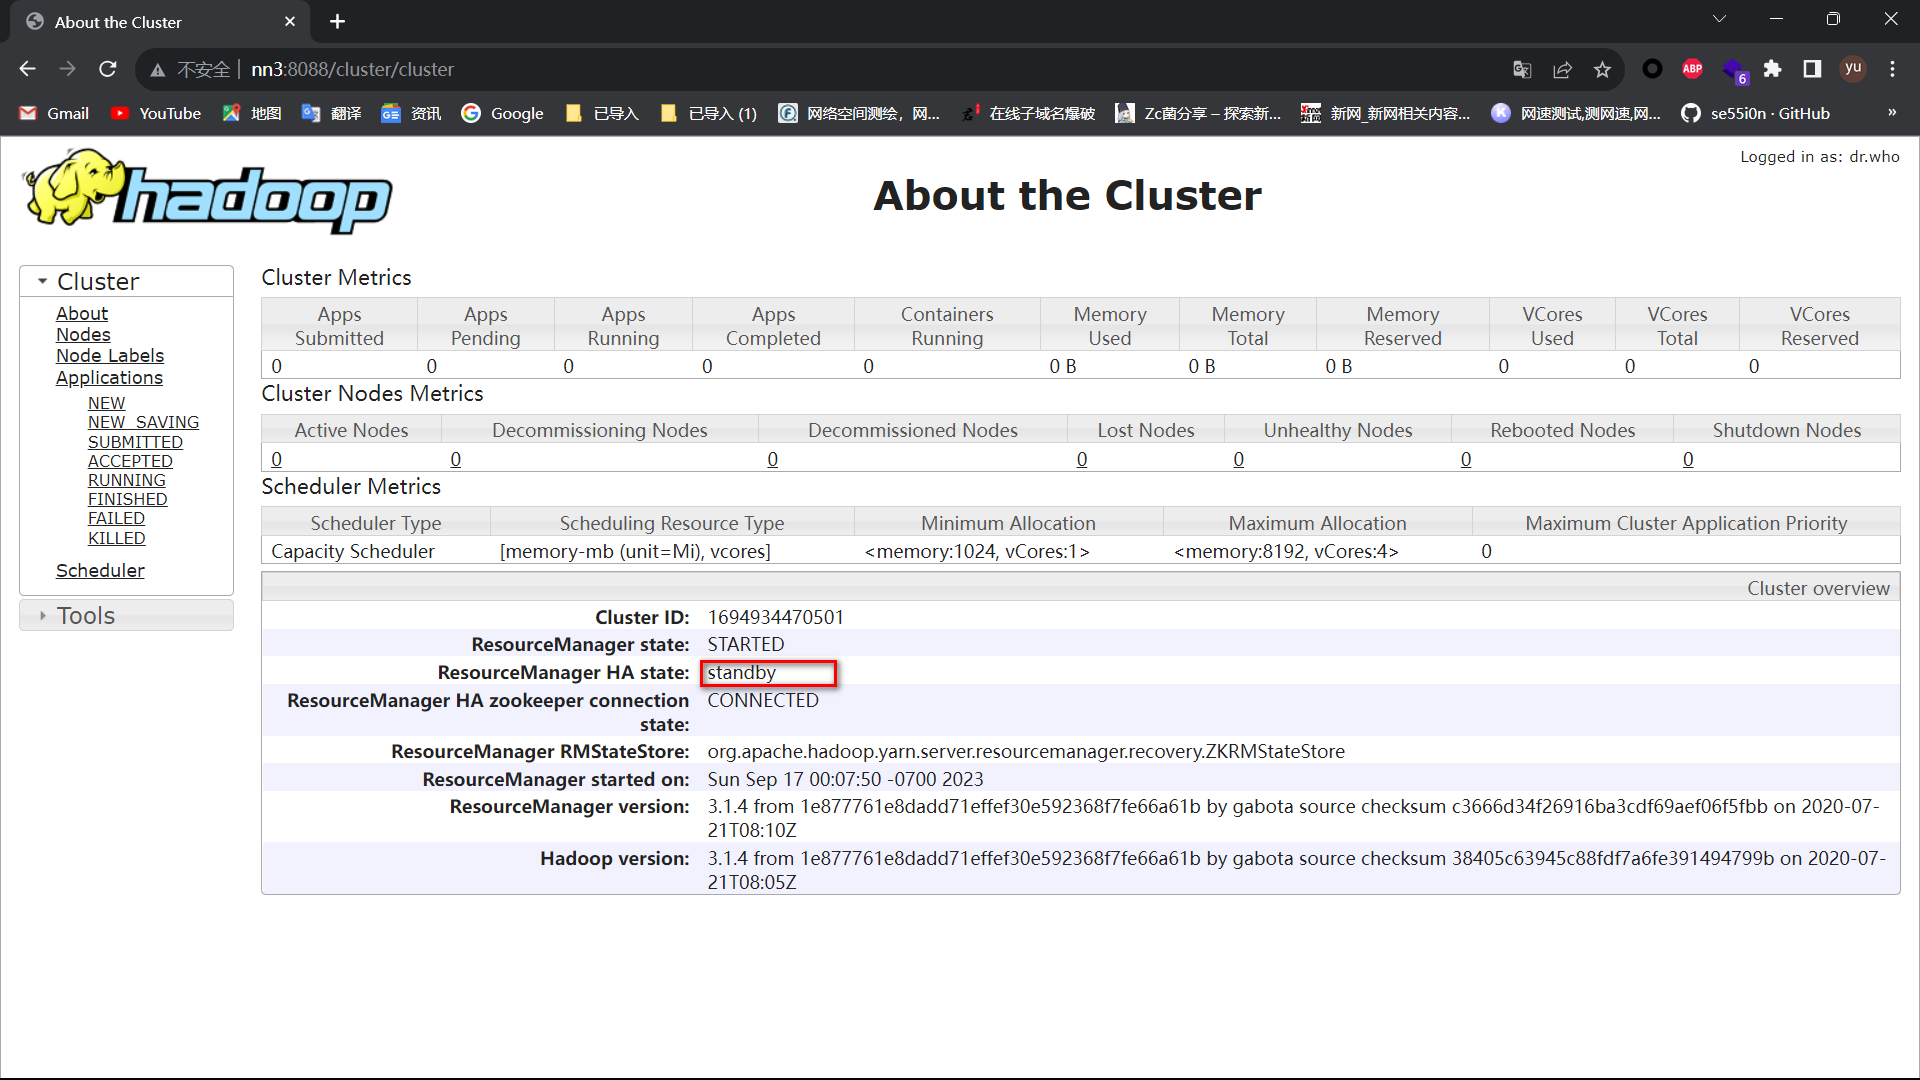Toggle the browser side panel icon

pyautogui.click(x=1812, y=69)
